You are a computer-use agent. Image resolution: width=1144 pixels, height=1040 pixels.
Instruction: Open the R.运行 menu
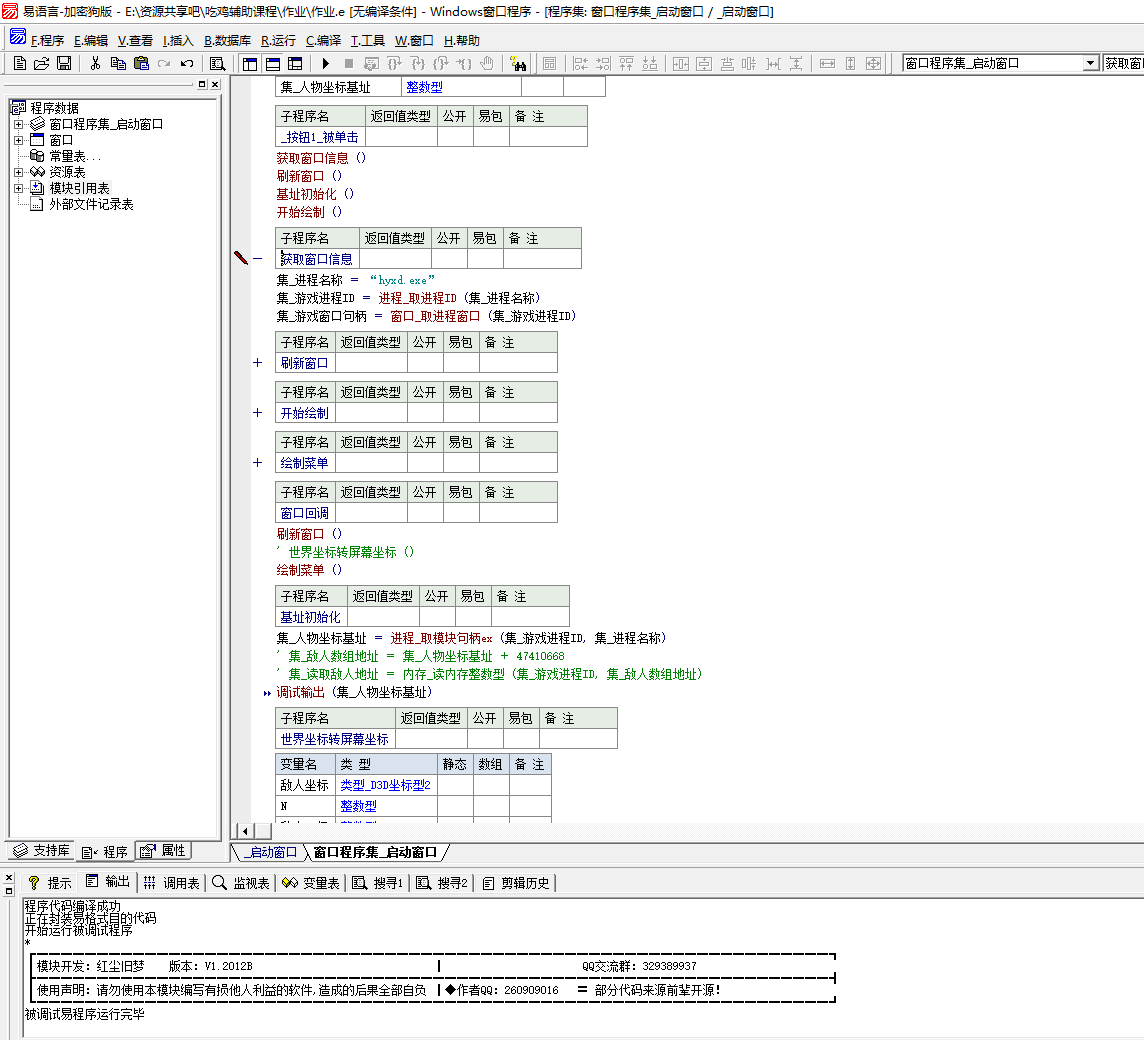tap(279, 41)
